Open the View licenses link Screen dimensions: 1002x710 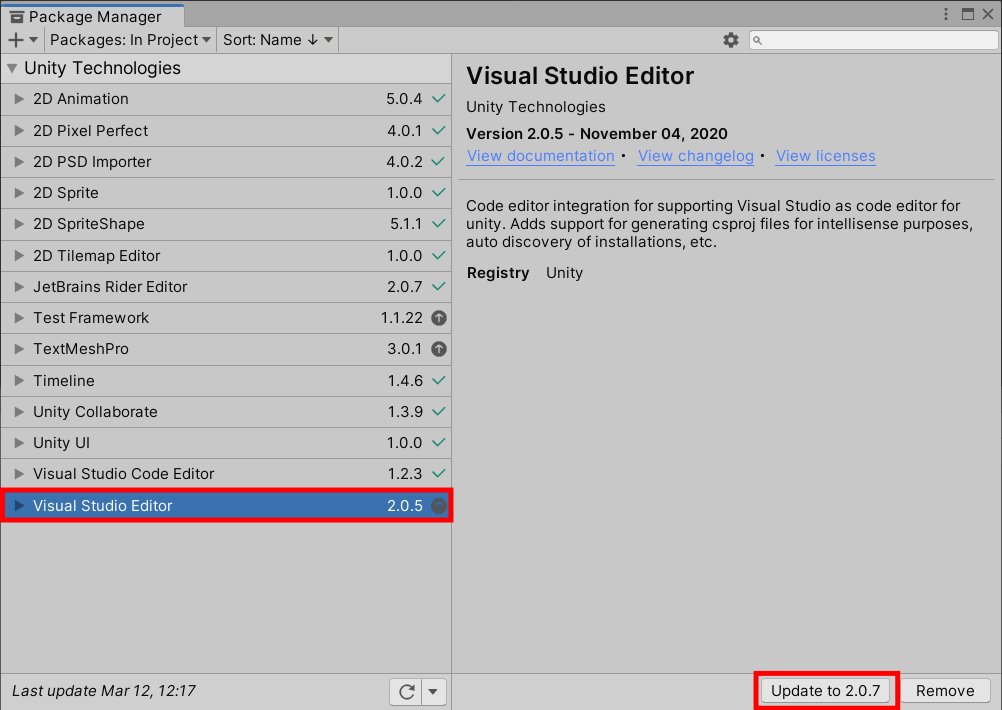point(826,156)
